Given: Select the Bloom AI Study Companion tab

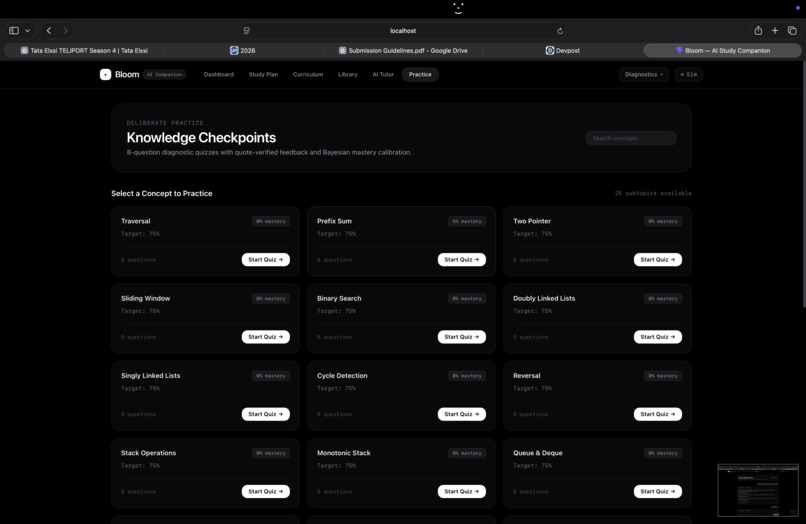Looking at the screenshot, I should point(722,50).
